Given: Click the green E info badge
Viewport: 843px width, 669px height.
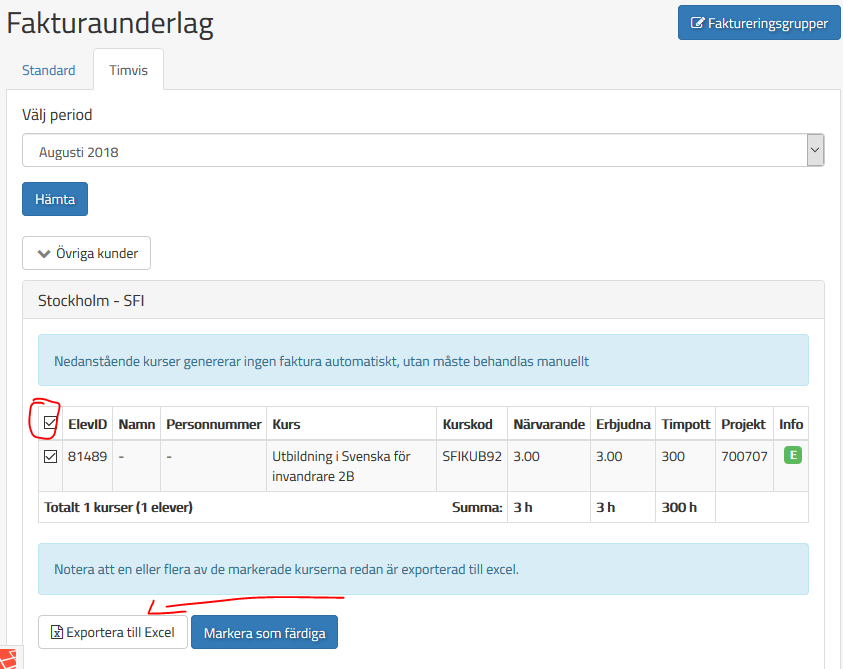Looking at the screenshot, I should [792, 456].
